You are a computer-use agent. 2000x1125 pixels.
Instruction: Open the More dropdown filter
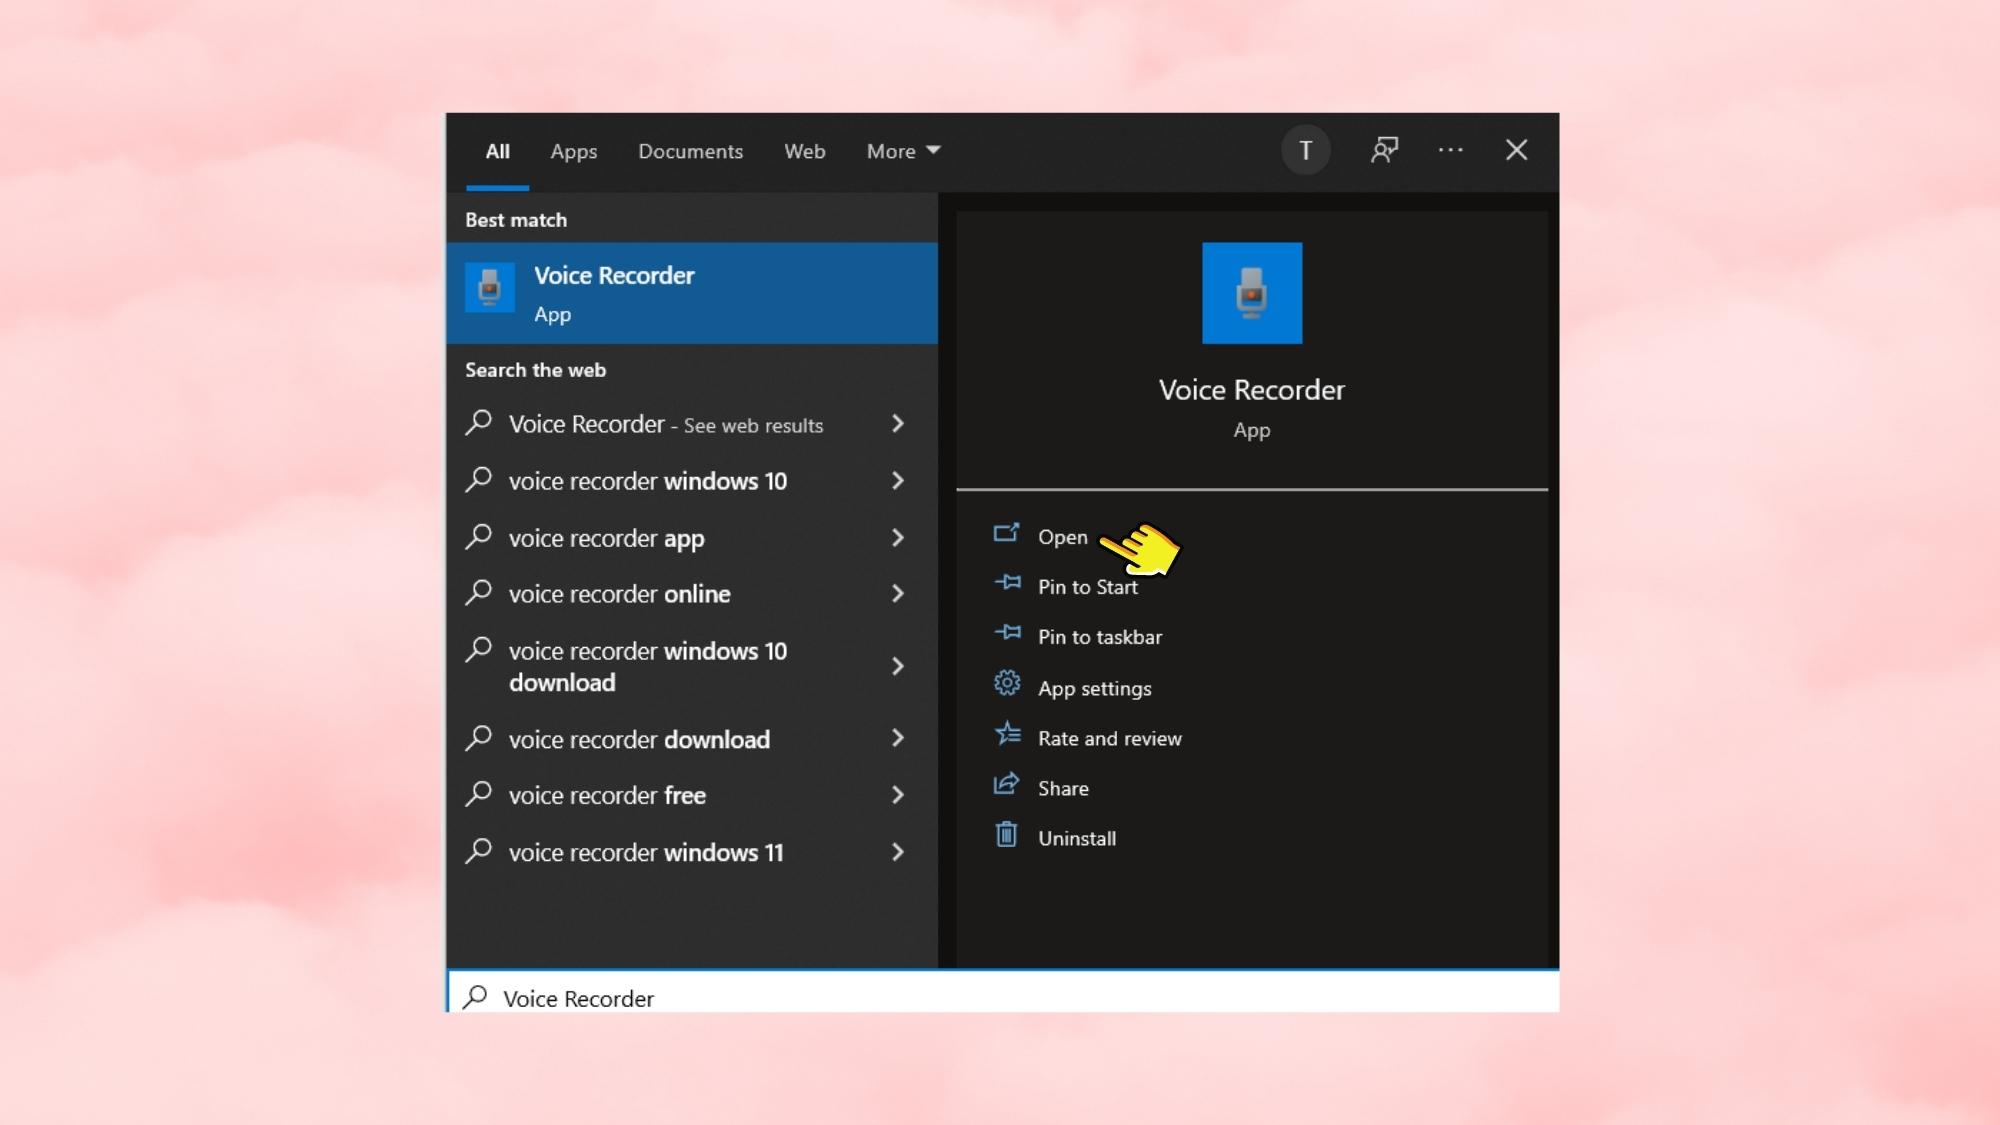[903, 151]
